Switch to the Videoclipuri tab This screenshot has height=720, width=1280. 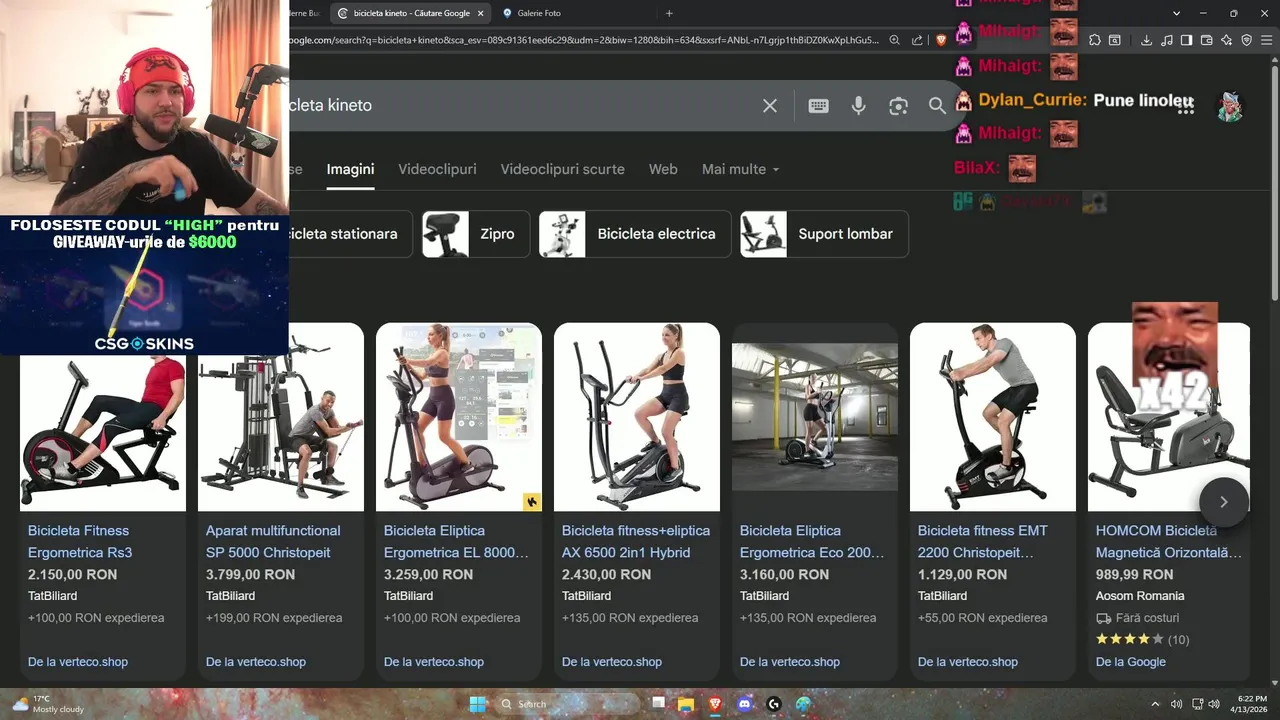(x=437, y=169)
